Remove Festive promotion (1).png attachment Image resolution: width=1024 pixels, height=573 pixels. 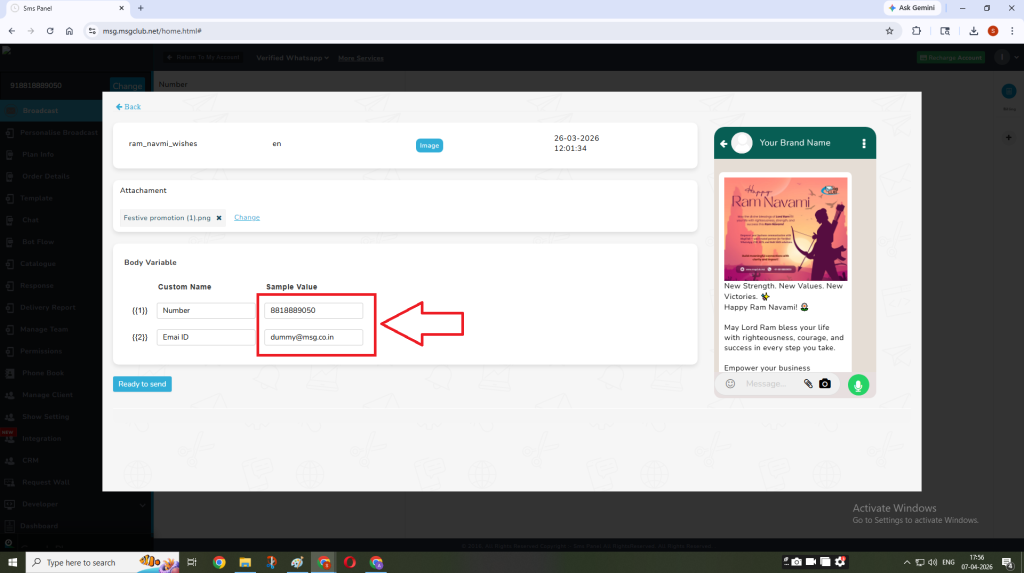(219, 217)
